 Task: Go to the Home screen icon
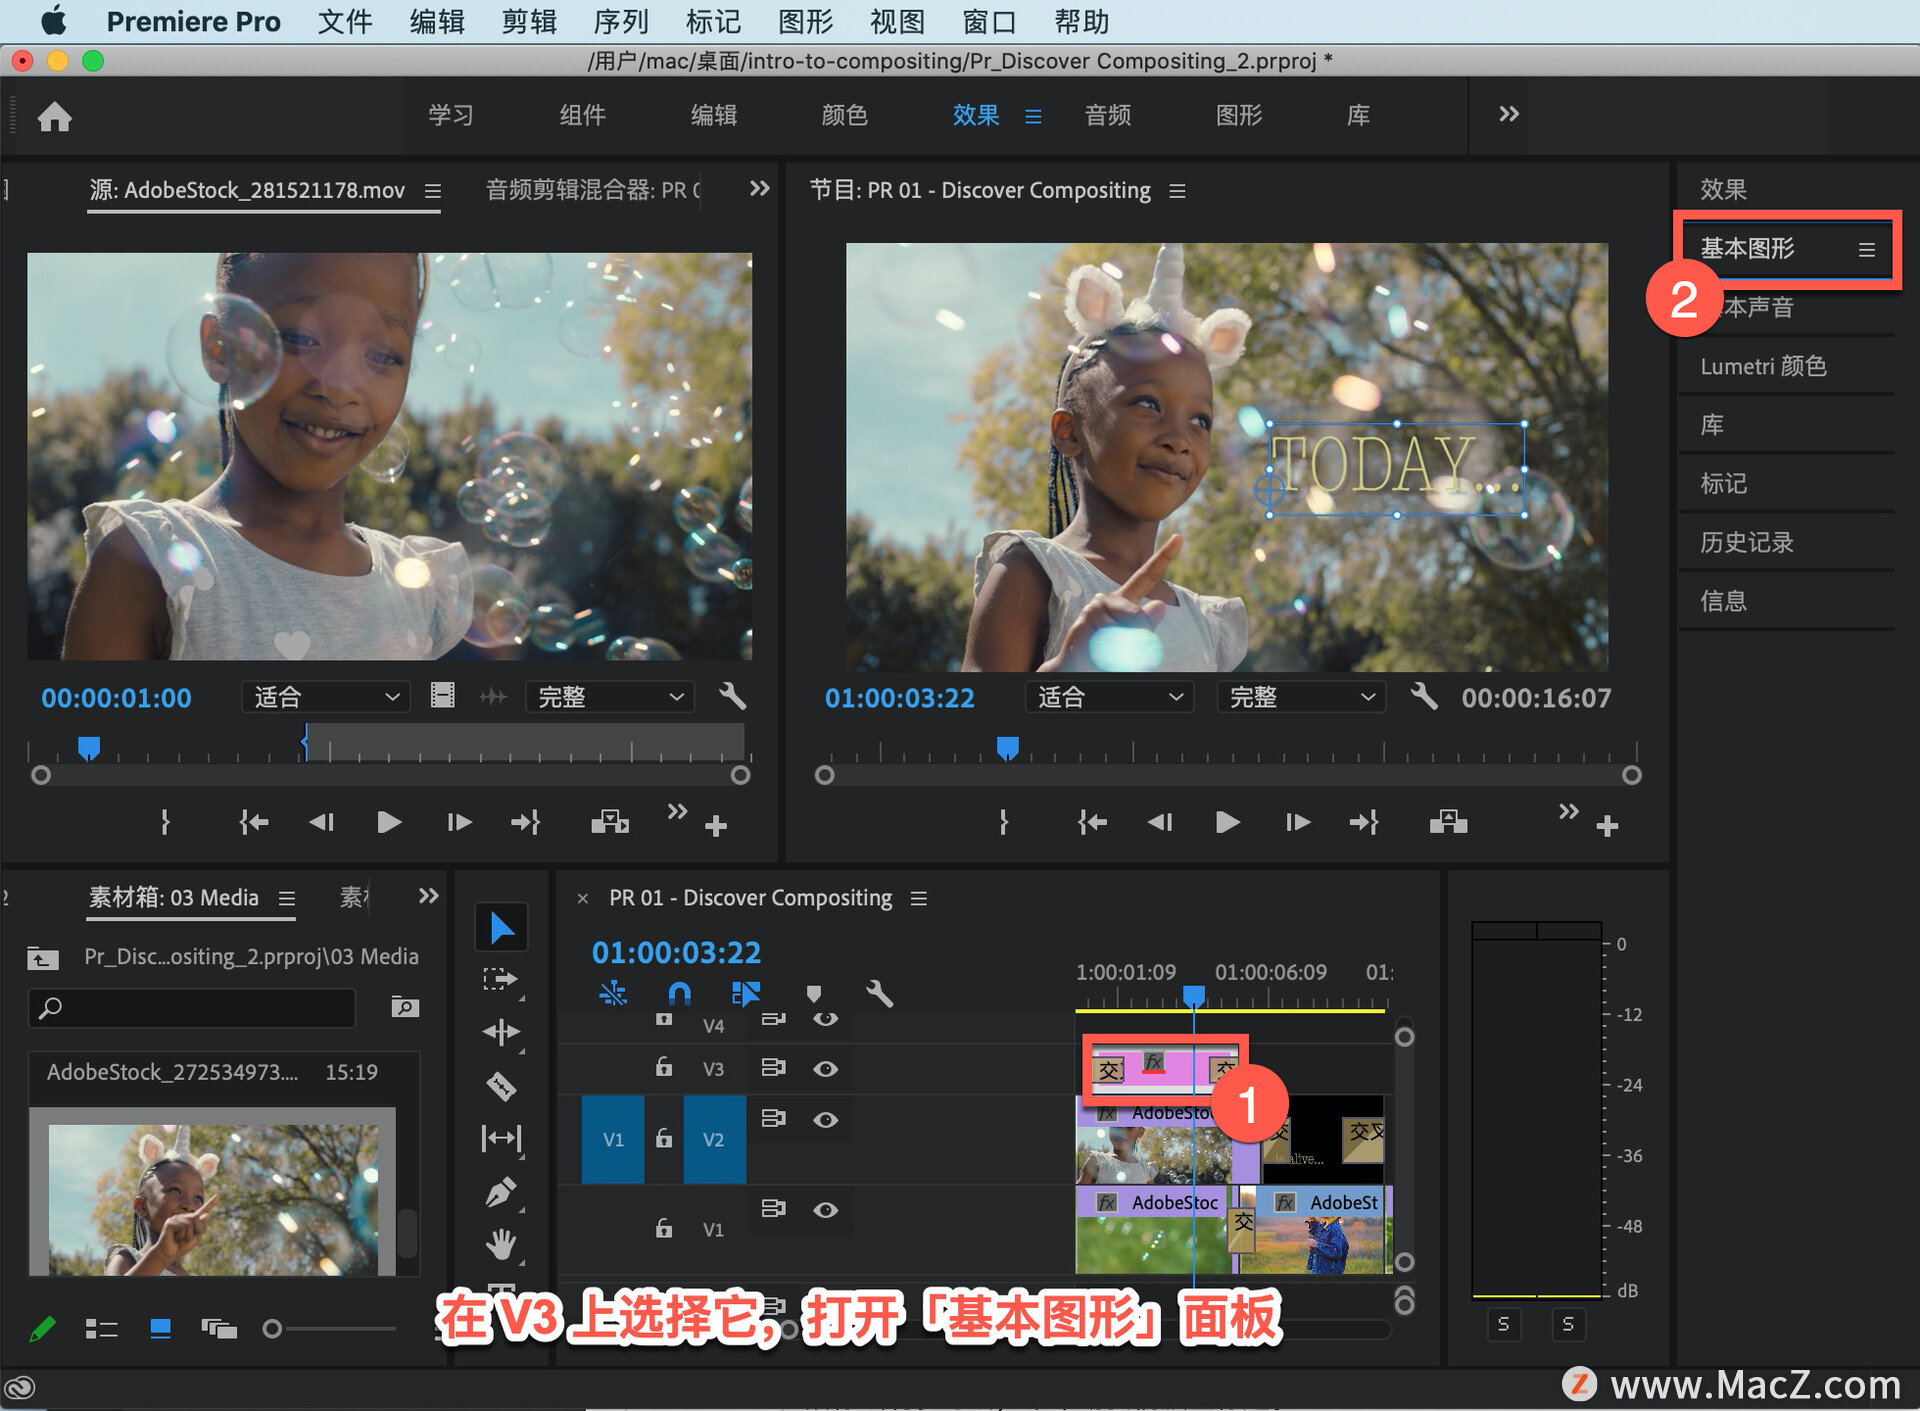55,117
